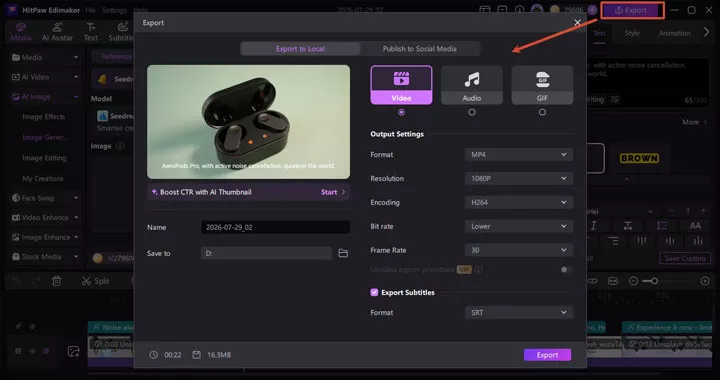Click the timeline zoom out minus icon

point(633,281)
